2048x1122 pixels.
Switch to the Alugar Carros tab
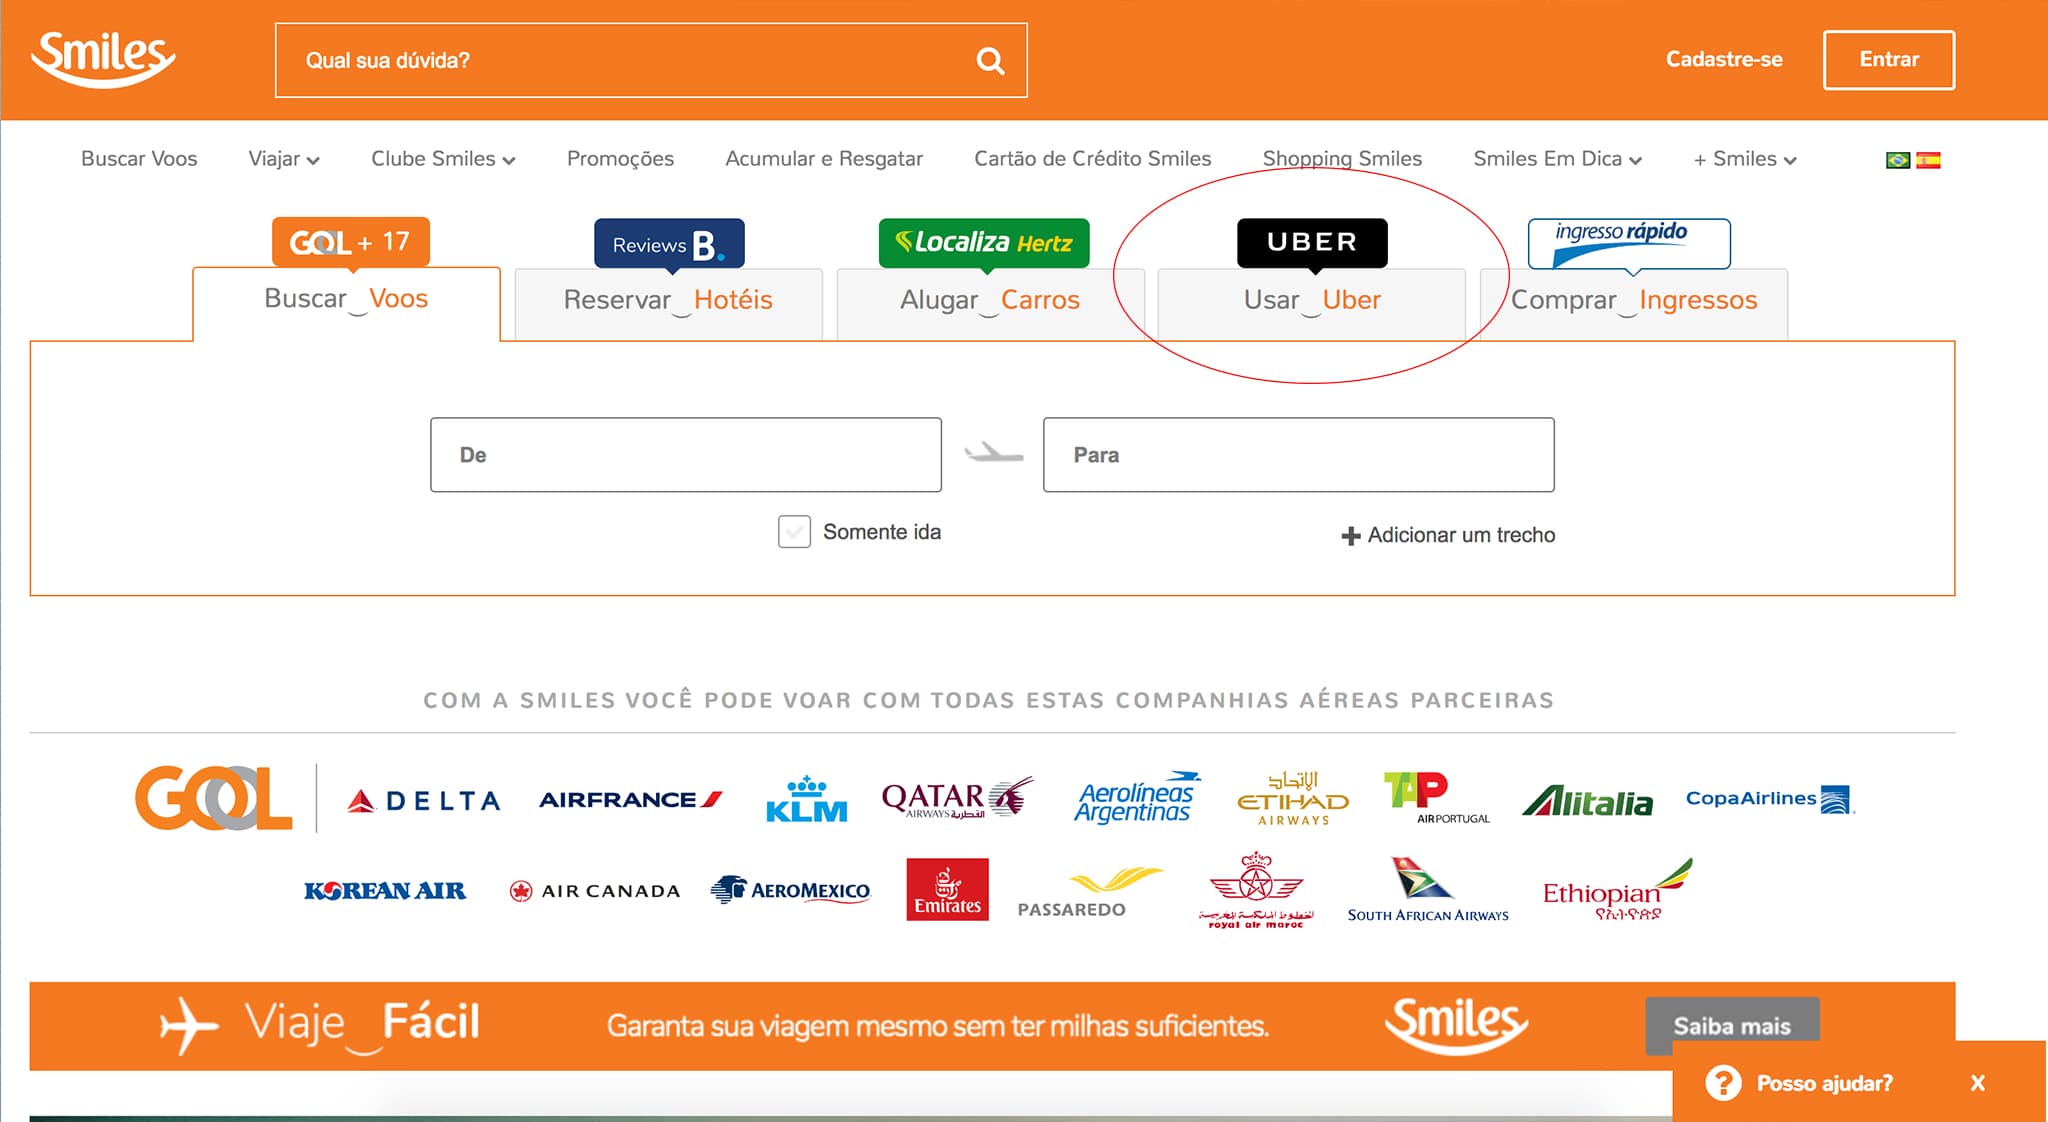(x=990, y=305)
